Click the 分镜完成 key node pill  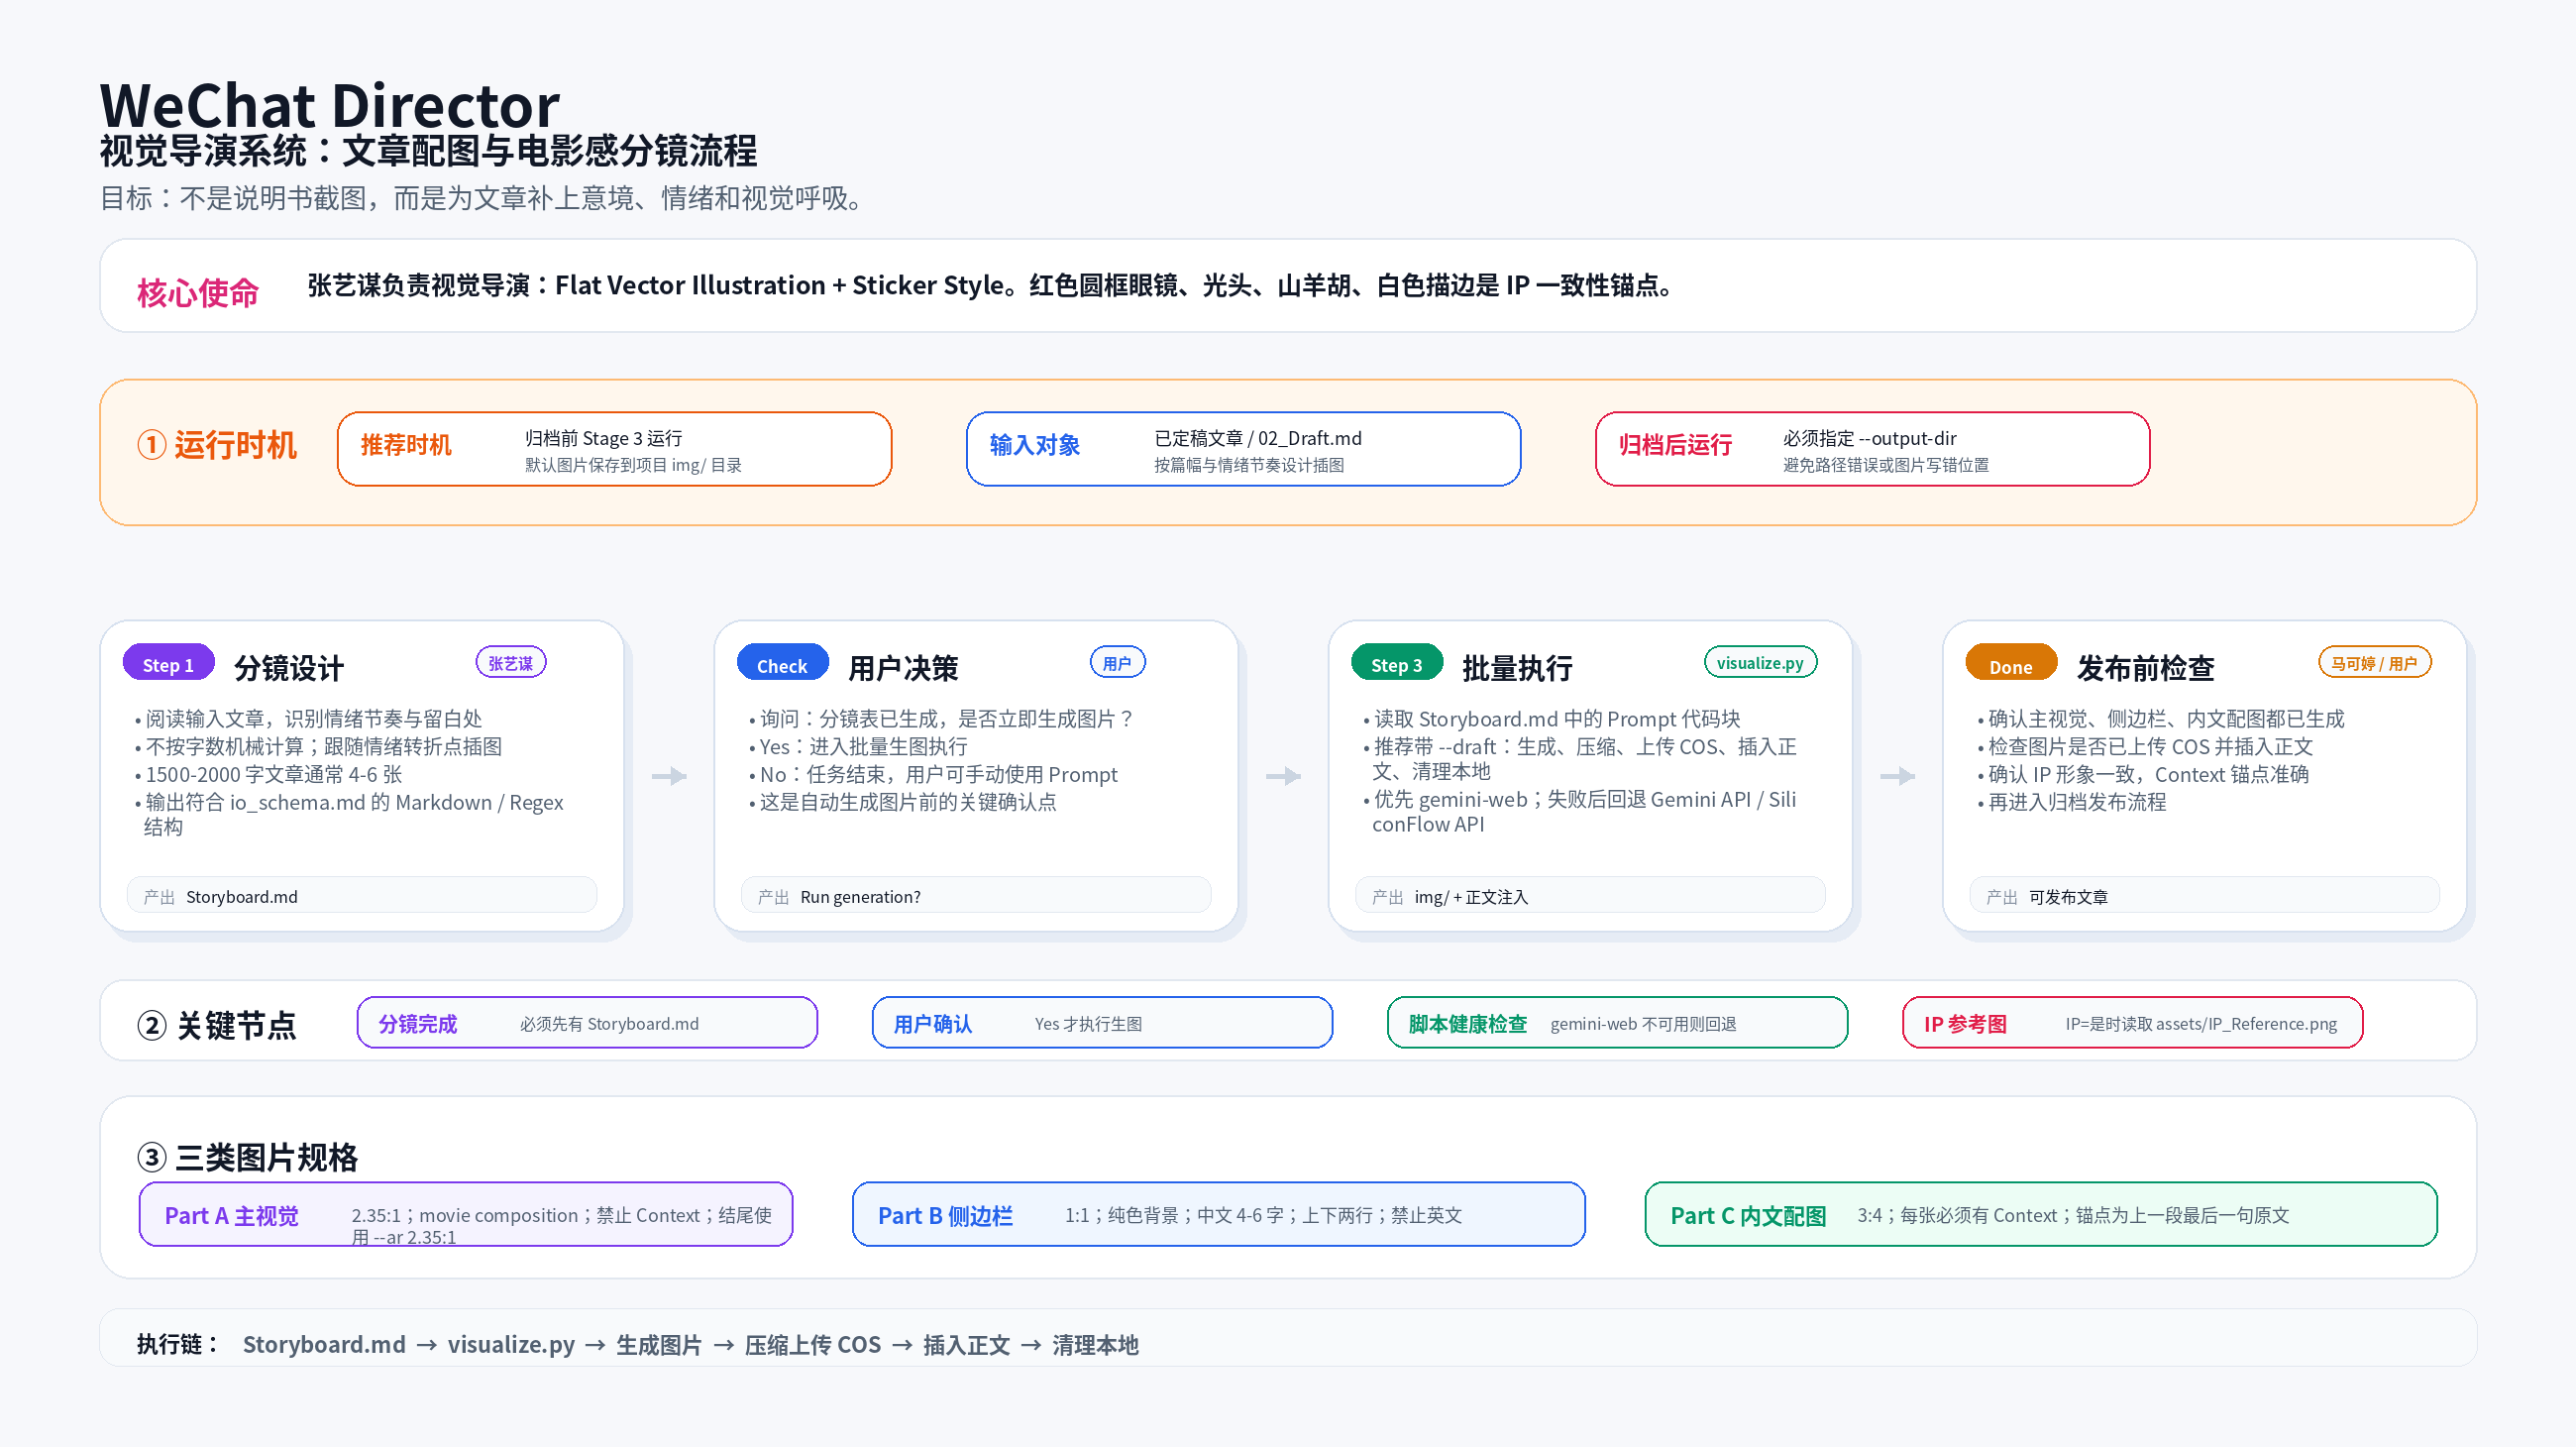[587, 1022]
